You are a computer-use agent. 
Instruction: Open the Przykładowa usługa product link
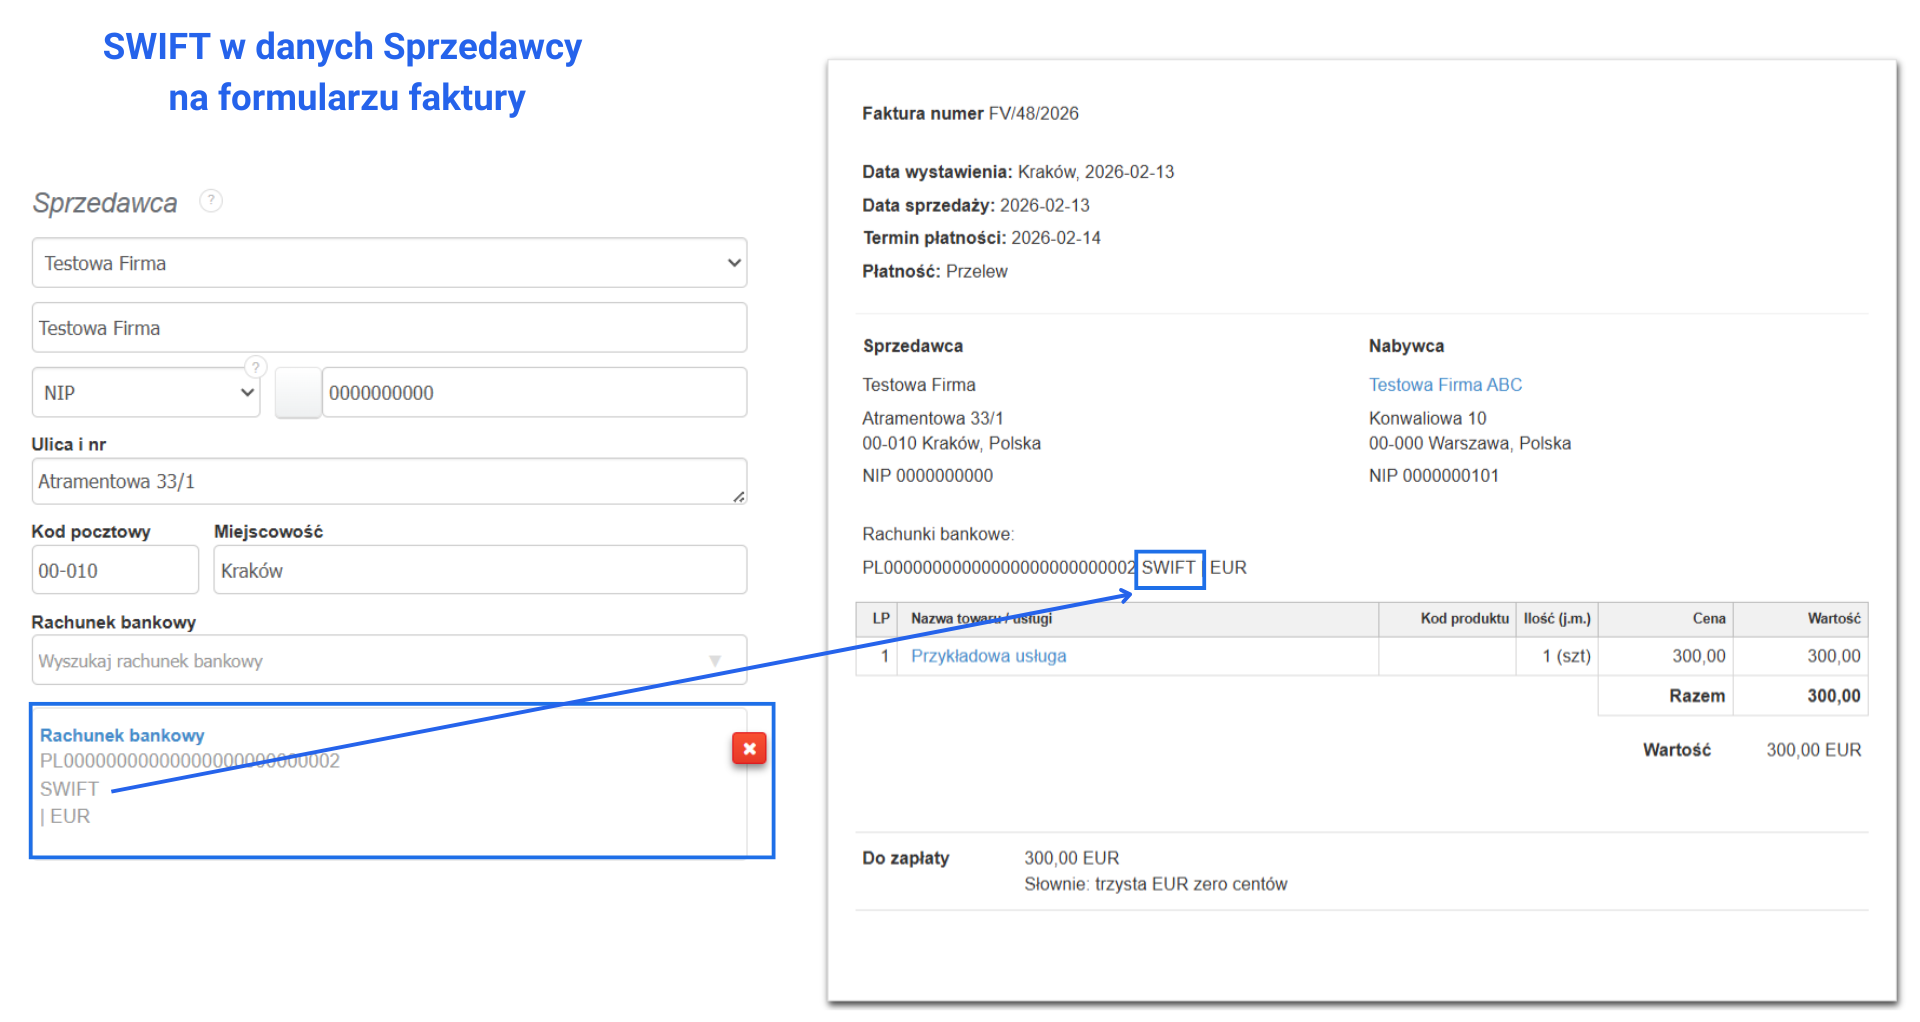(x=988, y=656)
